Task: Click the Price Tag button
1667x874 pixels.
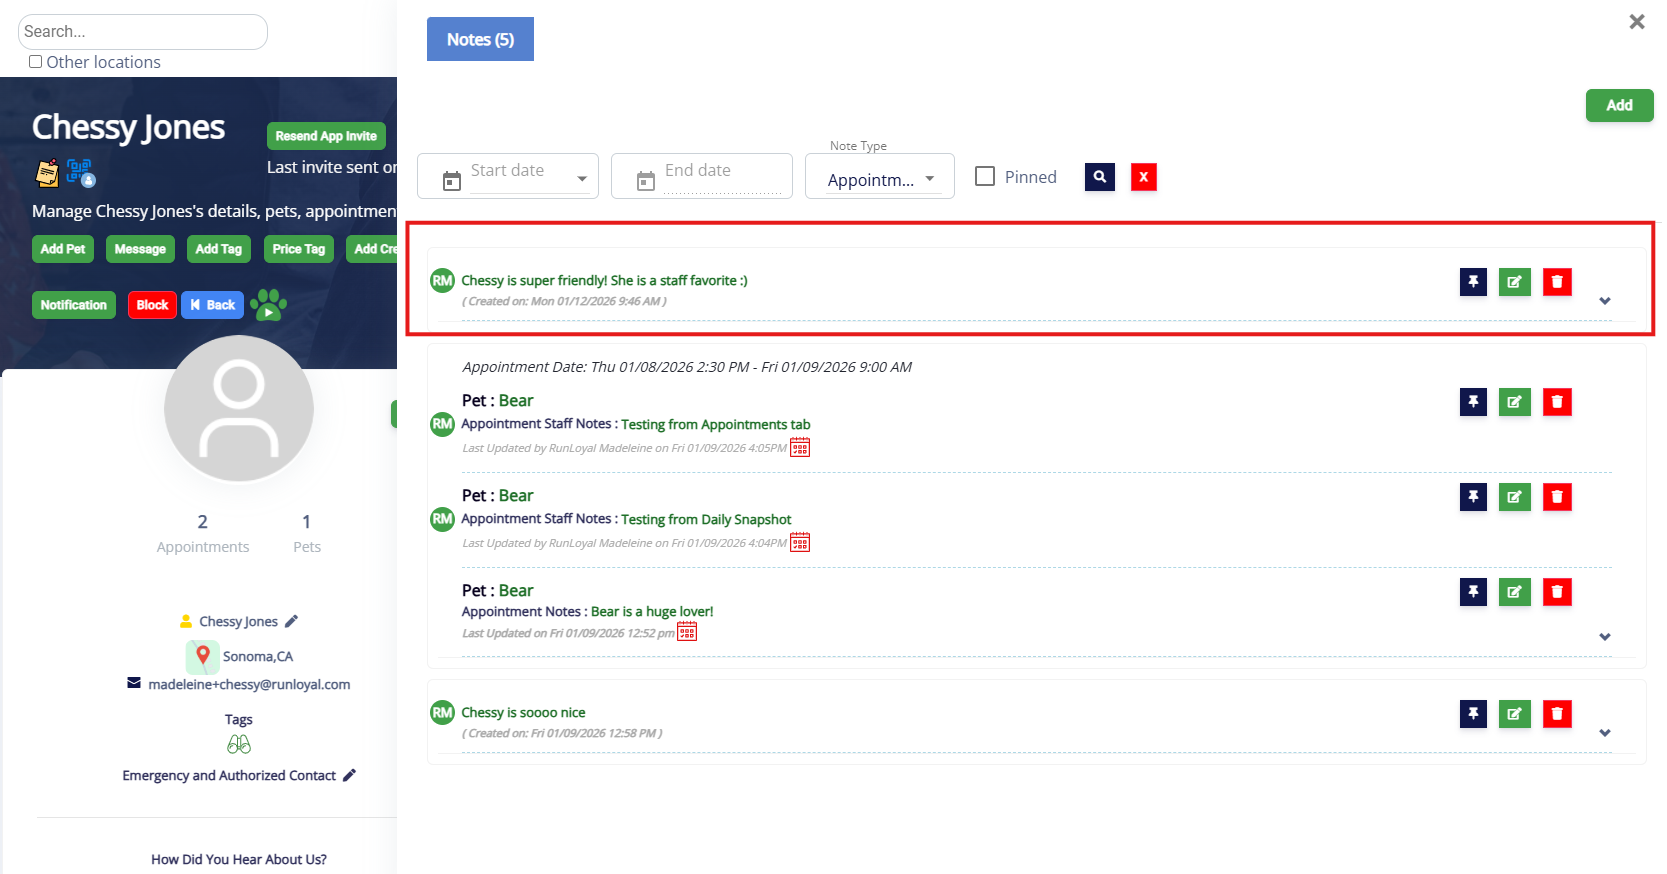Action: pos(299,249)
